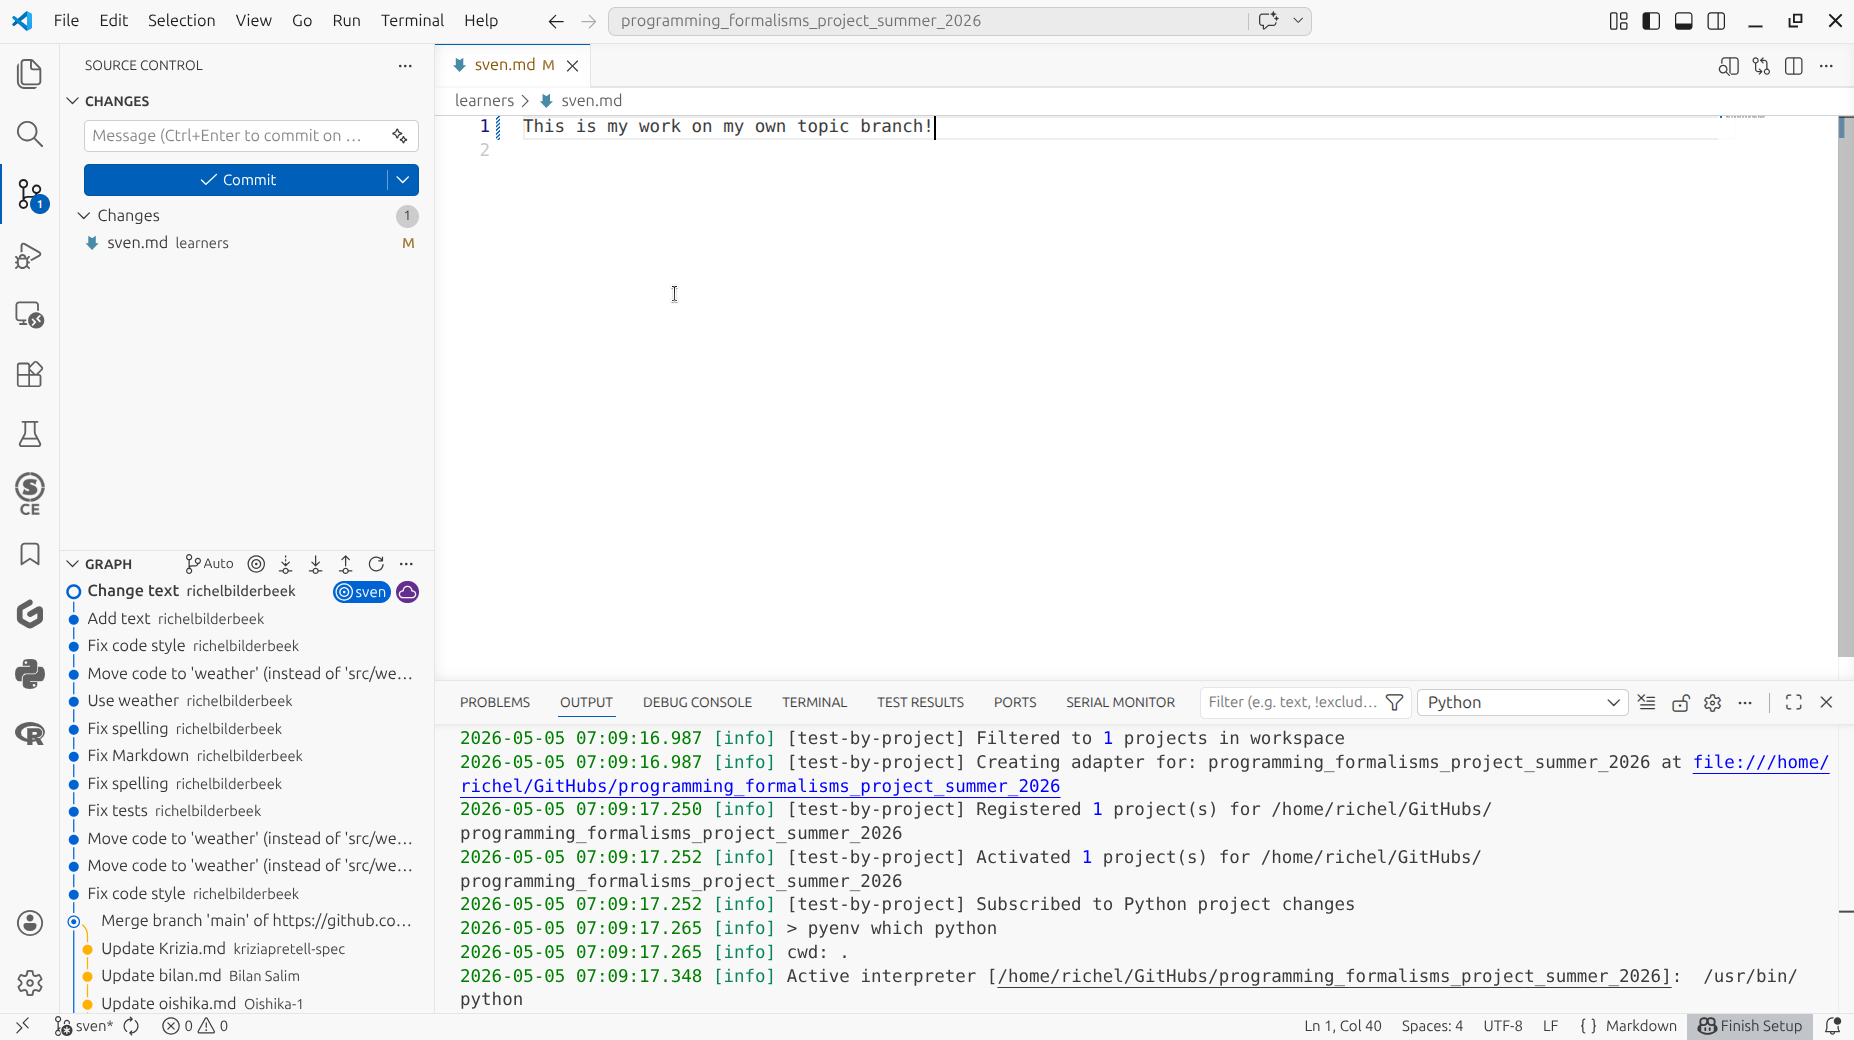Screen dimensions: 1854x1040
Task: Toggle the primary side bar
Action: (1651, 21)
